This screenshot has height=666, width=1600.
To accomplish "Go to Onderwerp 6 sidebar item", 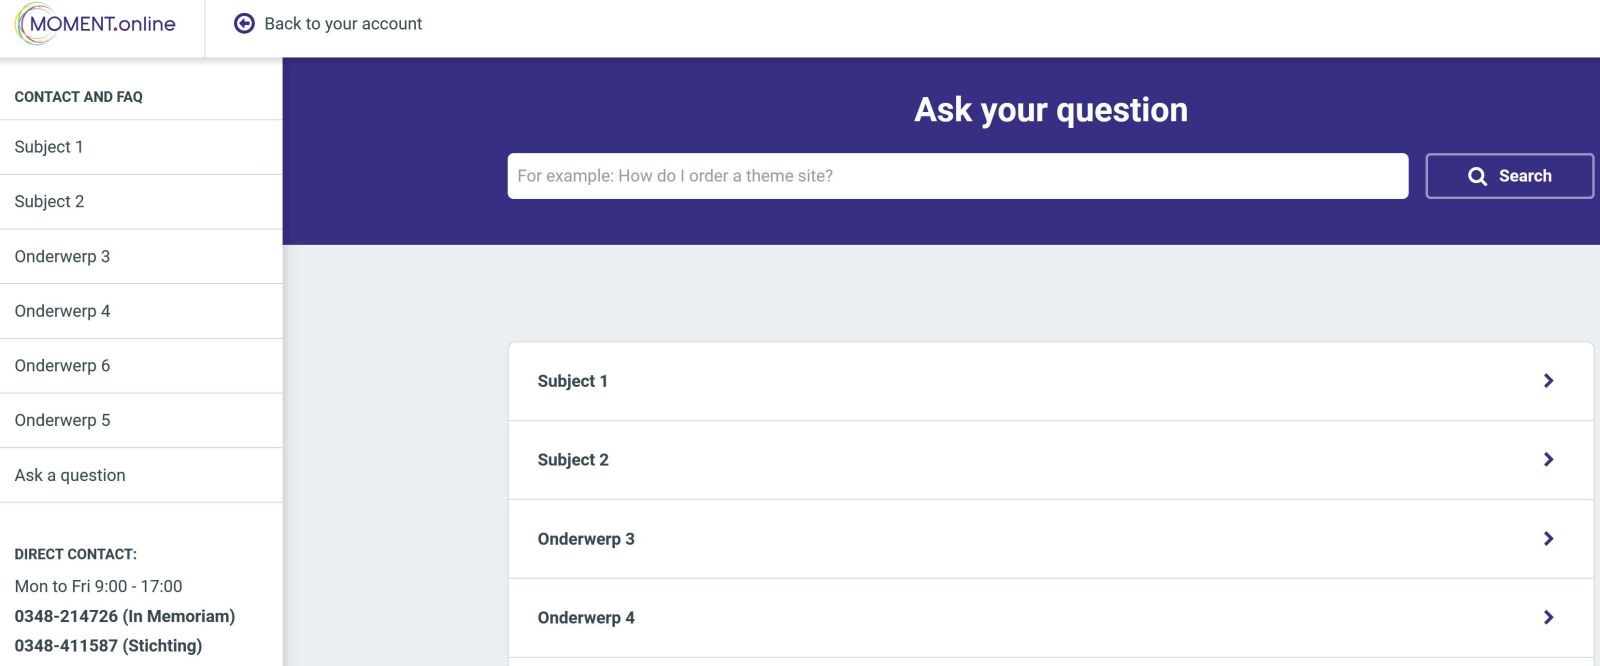I will [x=62, y=366].
